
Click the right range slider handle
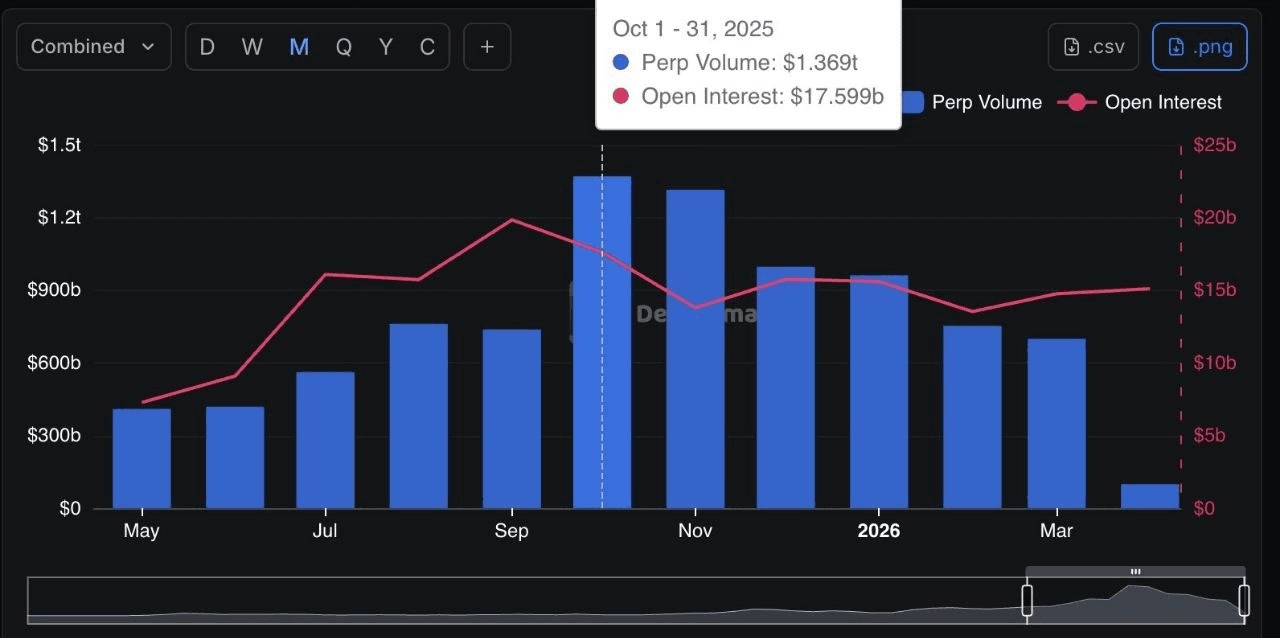1244,600
